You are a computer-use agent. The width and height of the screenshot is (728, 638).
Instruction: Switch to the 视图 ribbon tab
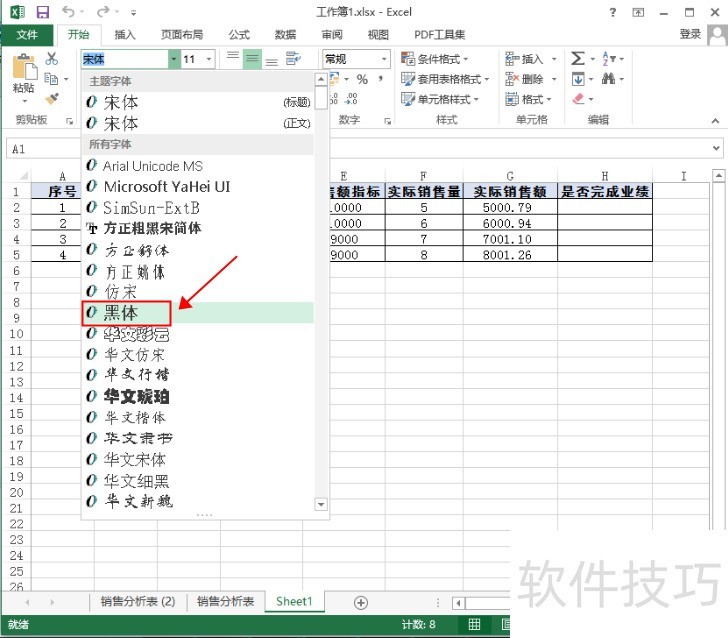click(x=378, y=35)
